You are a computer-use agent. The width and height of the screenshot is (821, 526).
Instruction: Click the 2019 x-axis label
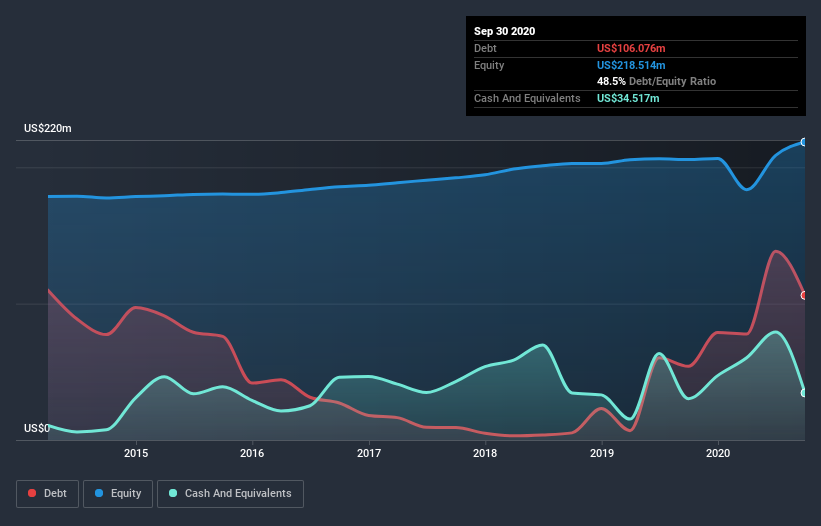(x=602, y=453)
